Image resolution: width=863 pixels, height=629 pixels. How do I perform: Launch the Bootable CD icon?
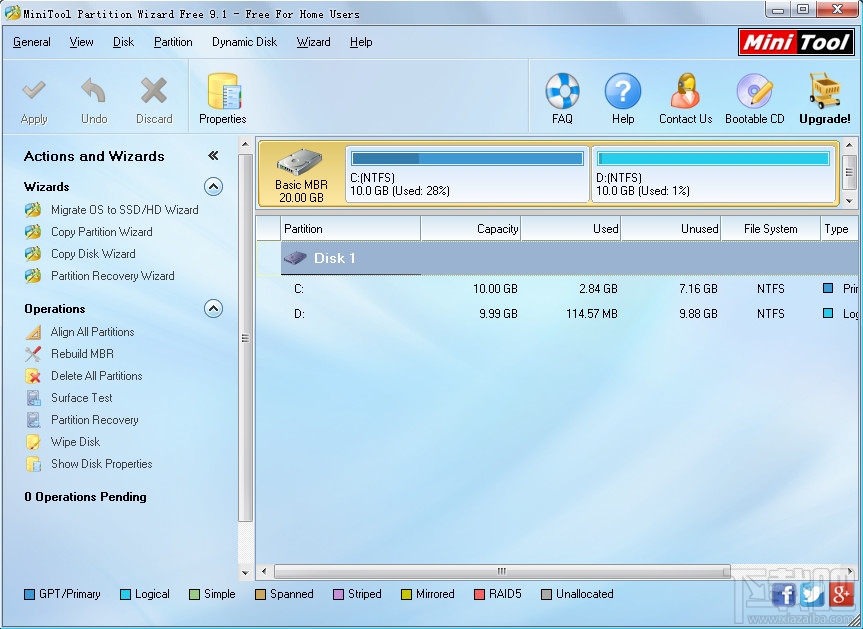coord(755,91)
